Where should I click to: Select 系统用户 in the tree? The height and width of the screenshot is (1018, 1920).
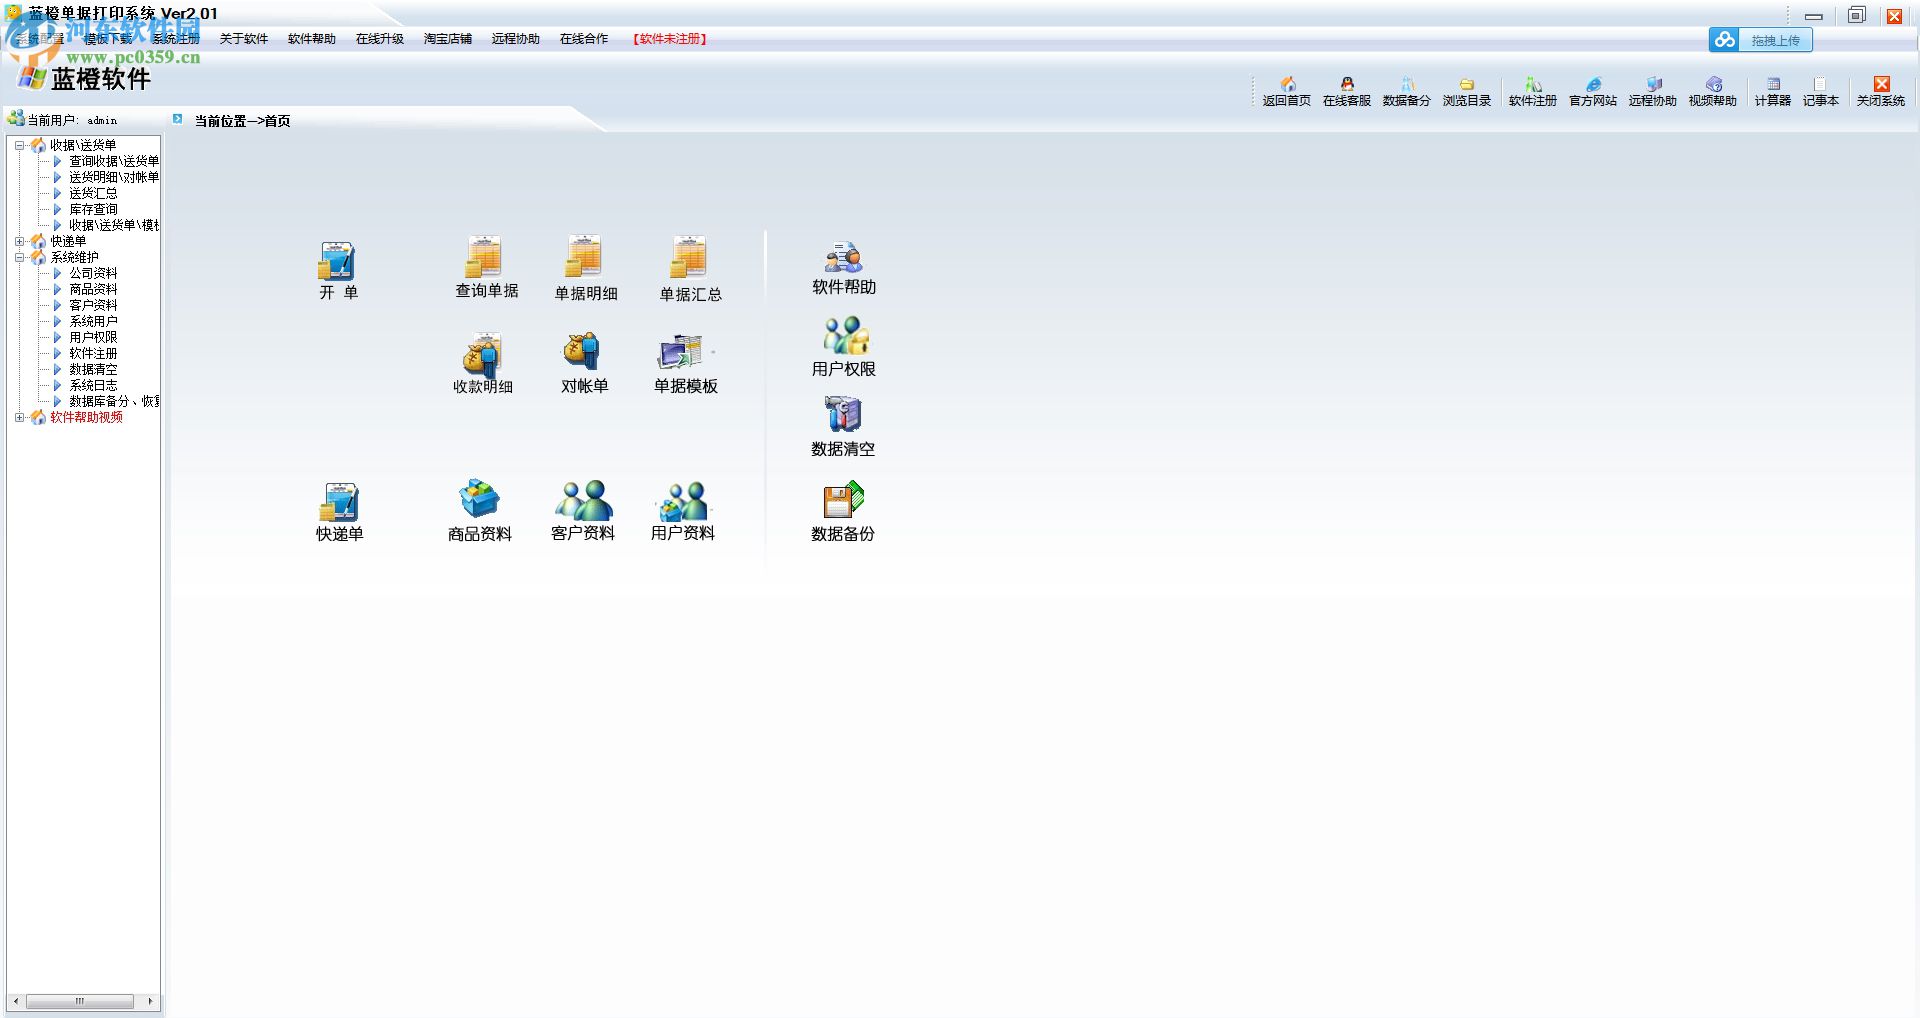click(x=93, y=321)
